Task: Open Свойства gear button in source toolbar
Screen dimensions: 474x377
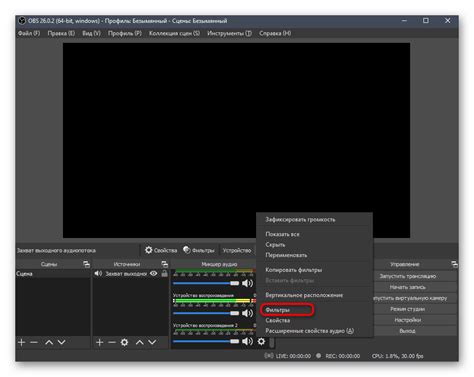Action: (161, 250)
